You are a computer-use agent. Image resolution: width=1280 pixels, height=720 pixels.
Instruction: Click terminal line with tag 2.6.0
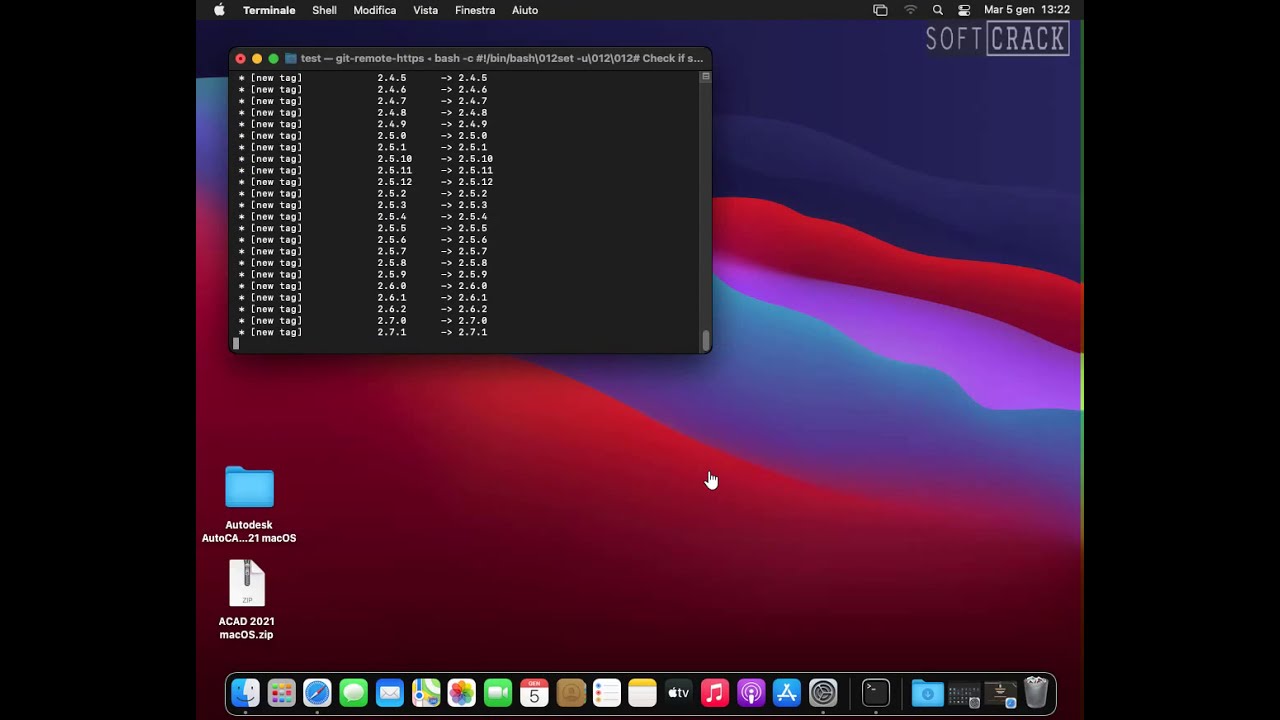pyautogui.click(x=363, y=286)
